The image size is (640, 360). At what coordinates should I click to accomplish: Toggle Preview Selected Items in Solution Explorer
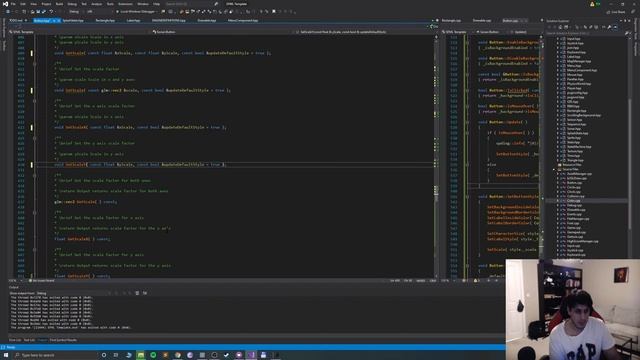[x=616, y=27]
